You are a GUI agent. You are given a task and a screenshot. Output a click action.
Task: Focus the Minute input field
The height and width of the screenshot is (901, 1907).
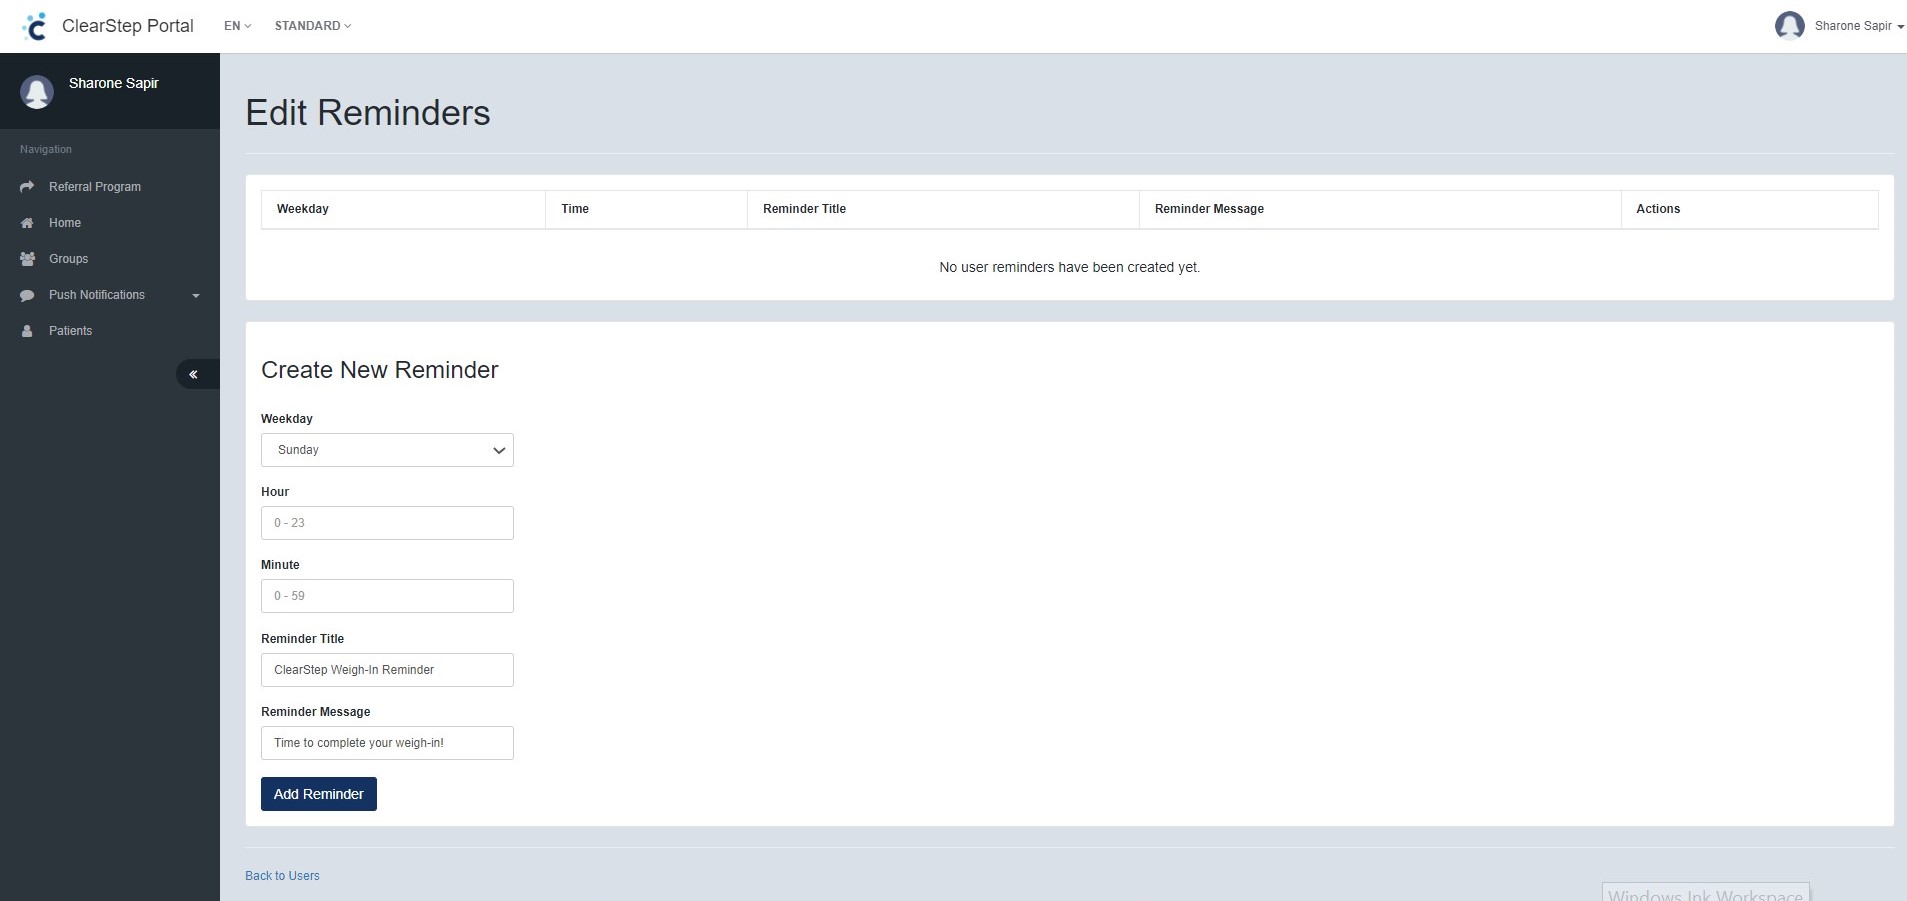387,596
